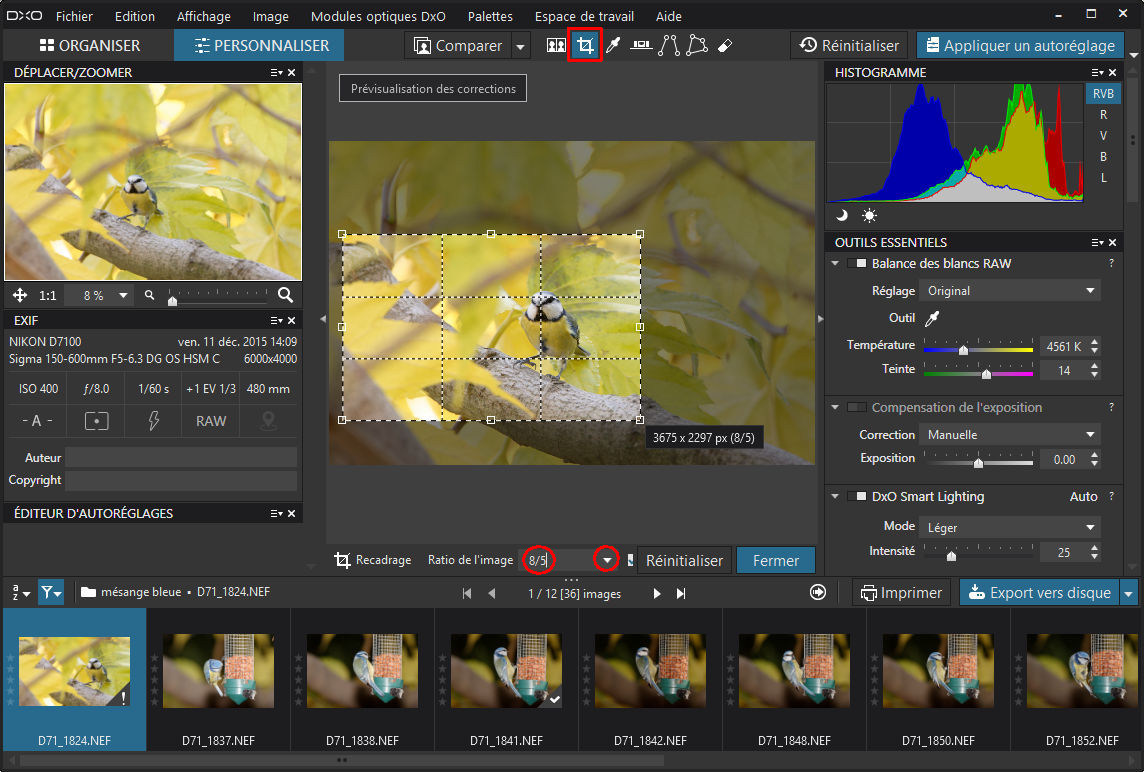Go to next image arrow

657,593
